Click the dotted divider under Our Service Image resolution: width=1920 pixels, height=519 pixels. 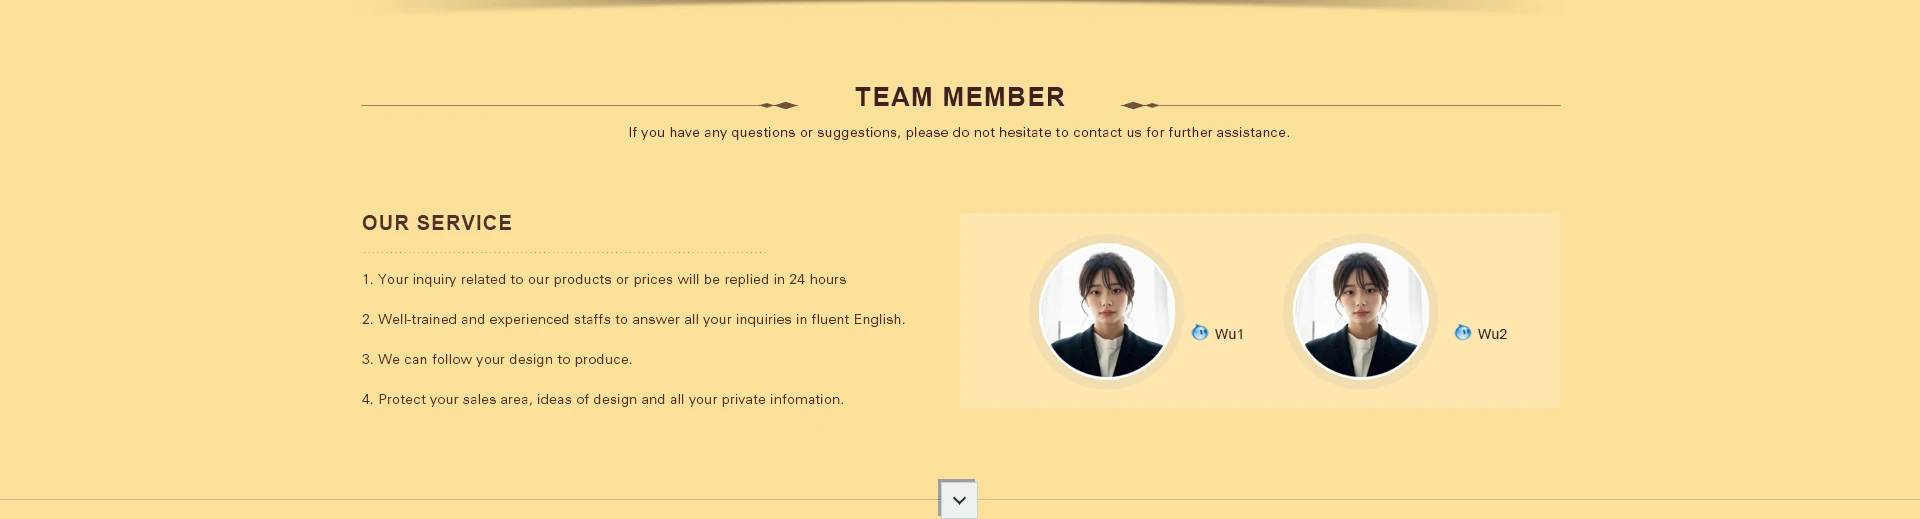click(x=564, y=252)
